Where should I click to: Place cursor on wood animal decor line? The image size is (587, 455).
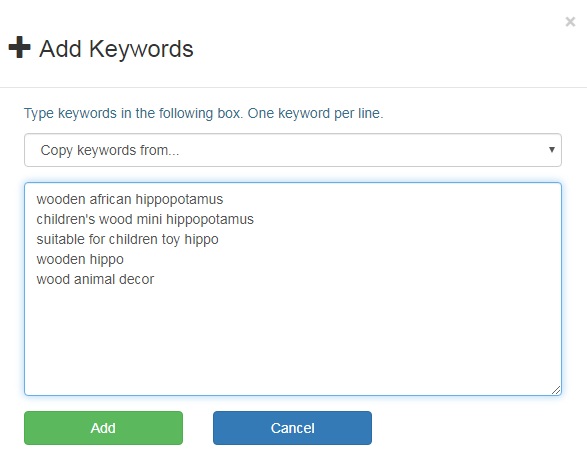95,279
